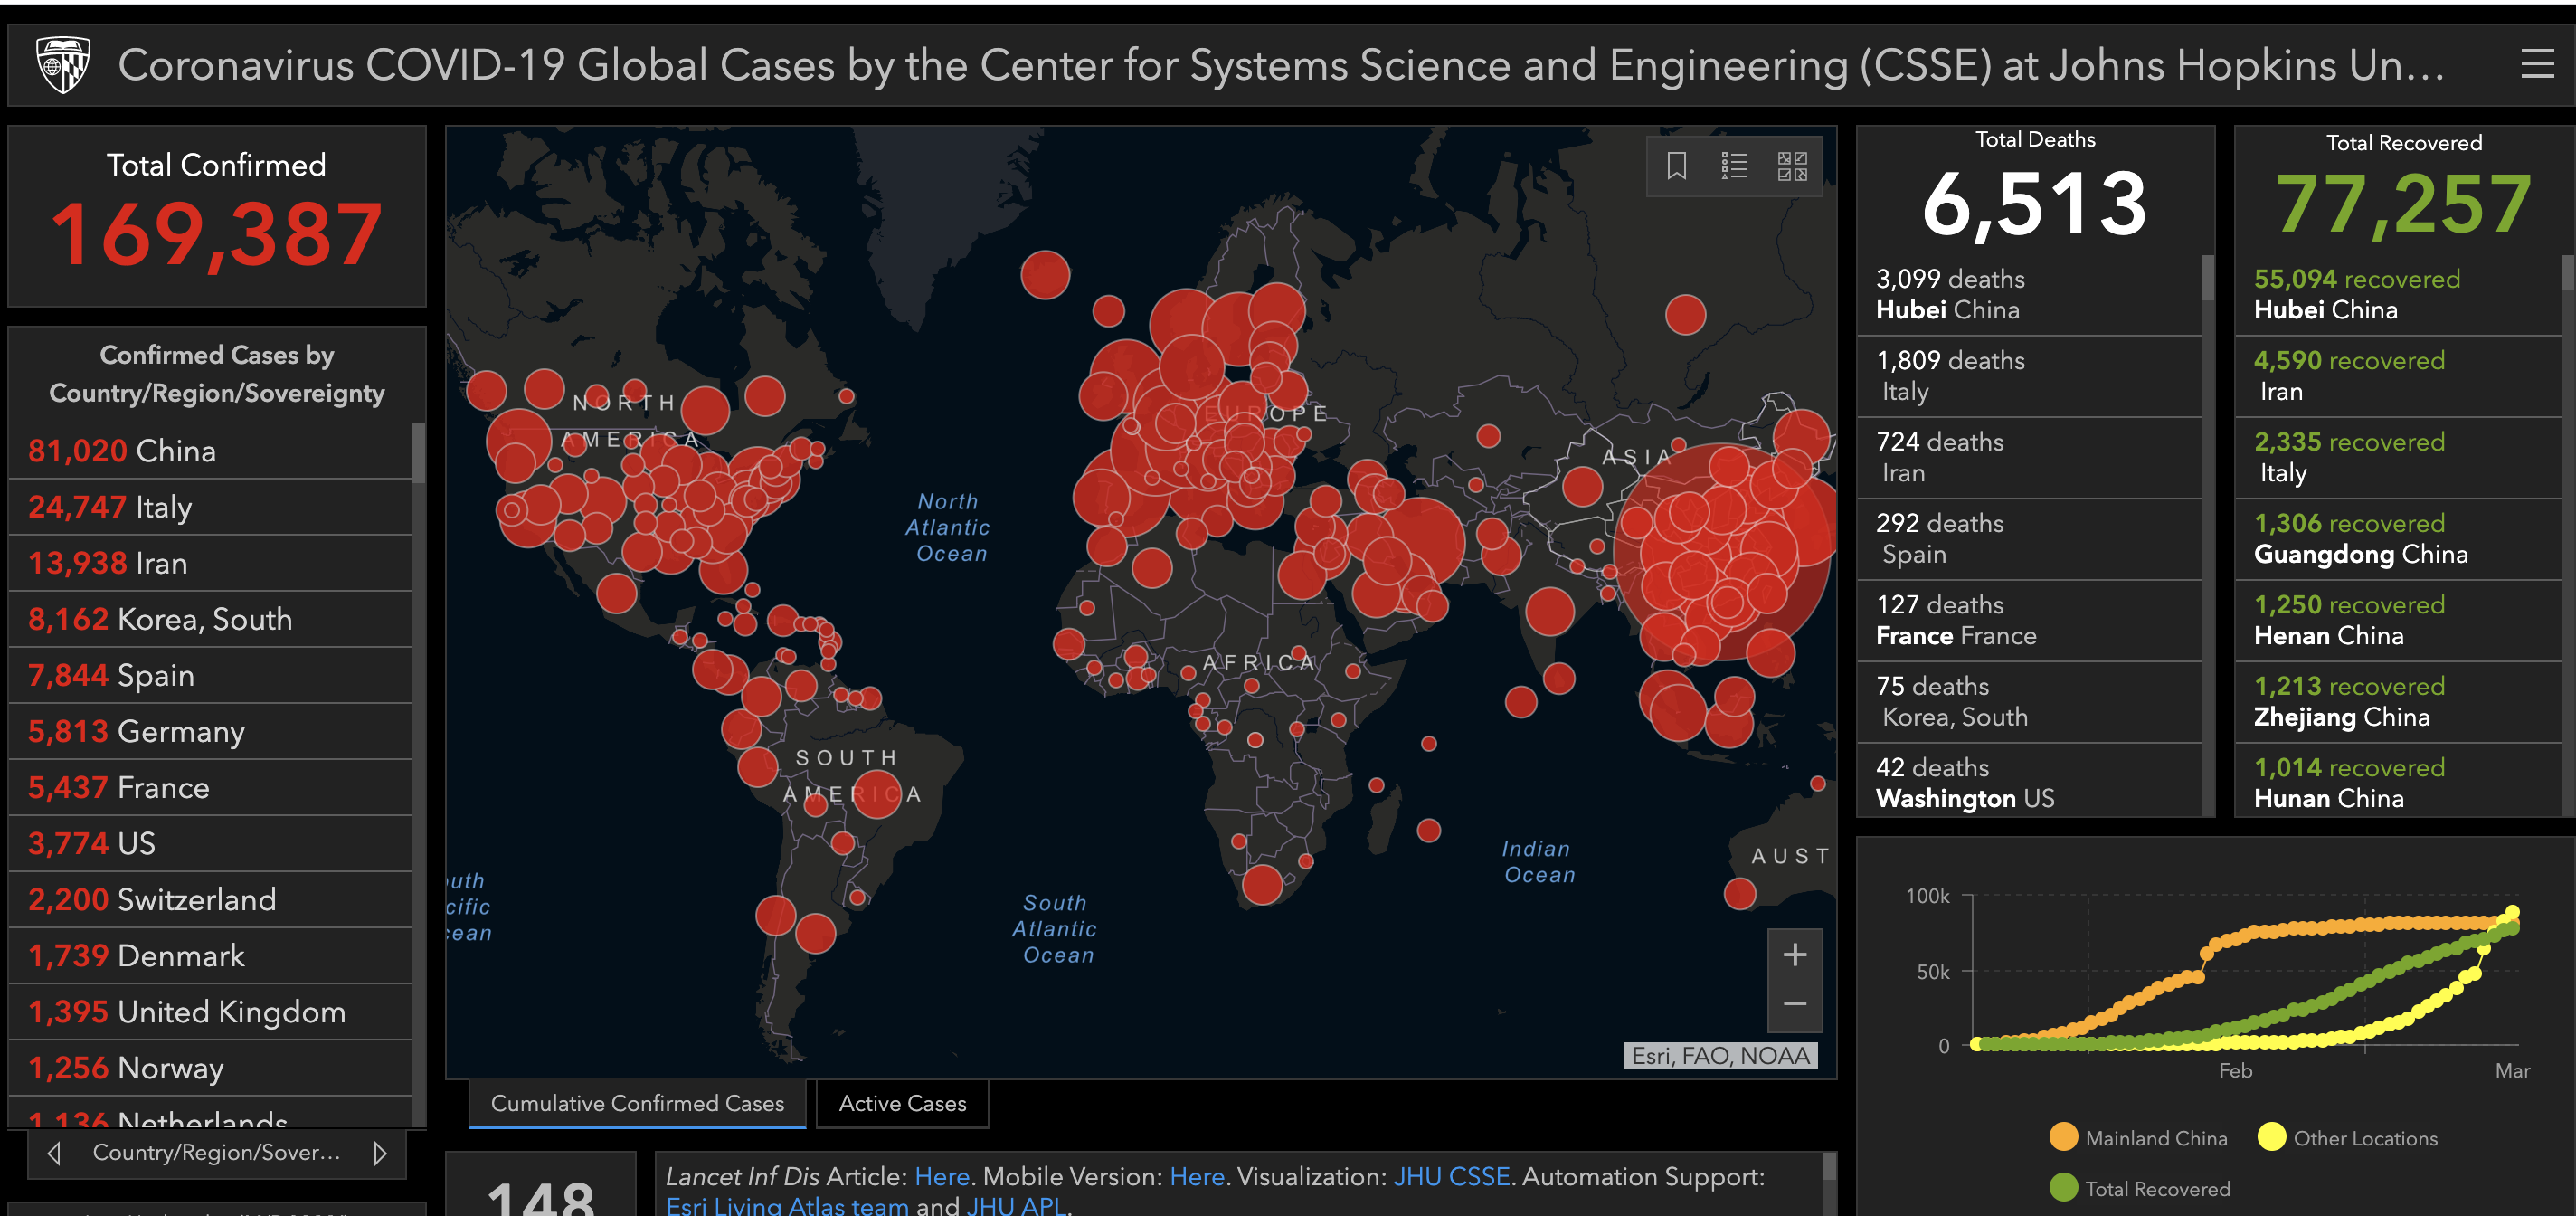Click the large red circle over China

[1722, 552]
